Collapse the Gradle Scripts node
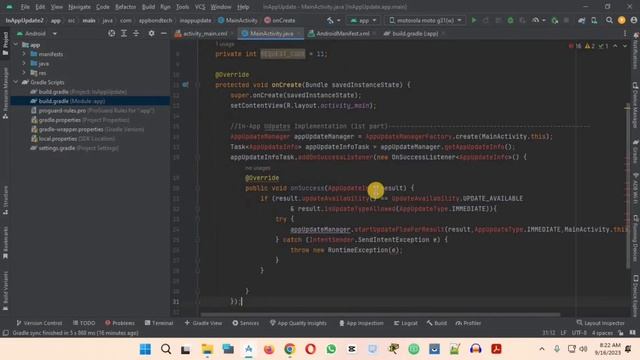This screenshot has width=640, height=360. pyautogui.click(x=16, y=82)
